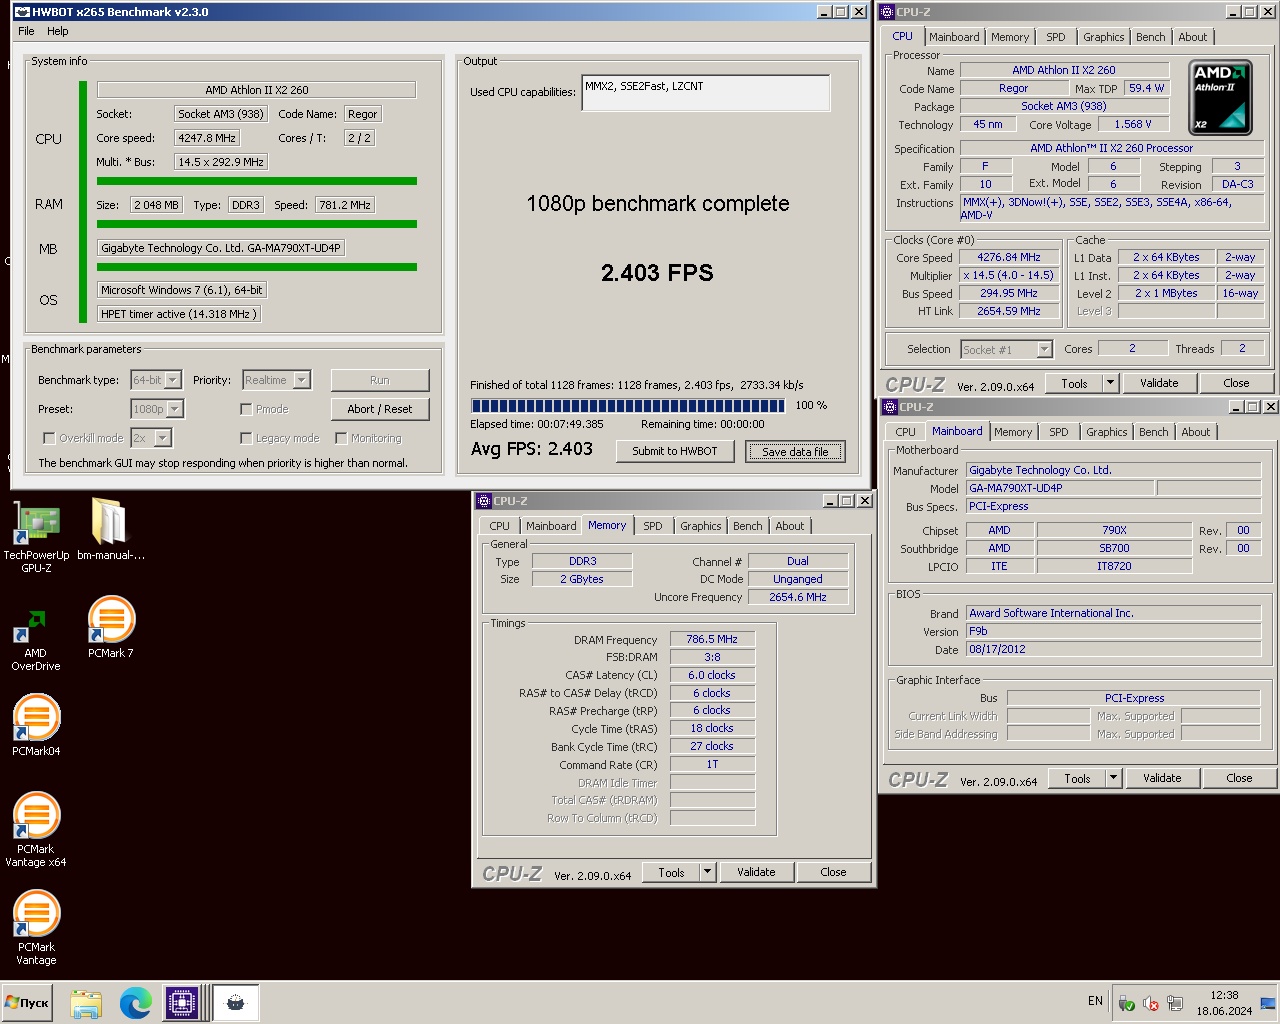The height and width of the screenshot is (1024, 1280).
Task: Expand Tools arrow in CPU-Z Memory window
Action: click(x=708, y=872)
